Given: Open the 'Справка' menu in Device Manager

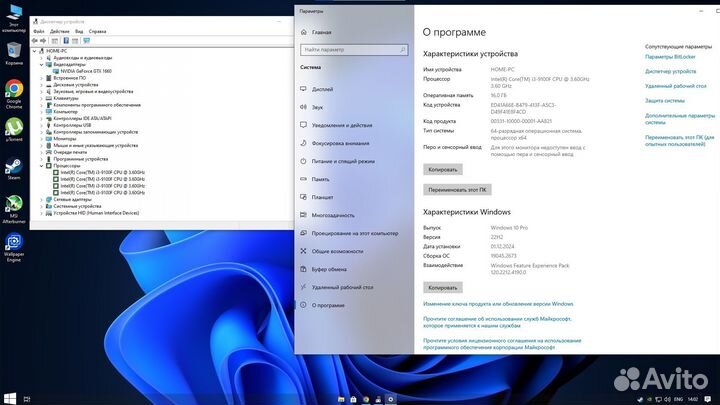Looking at the screenshot, I should [x=97, y=31].
